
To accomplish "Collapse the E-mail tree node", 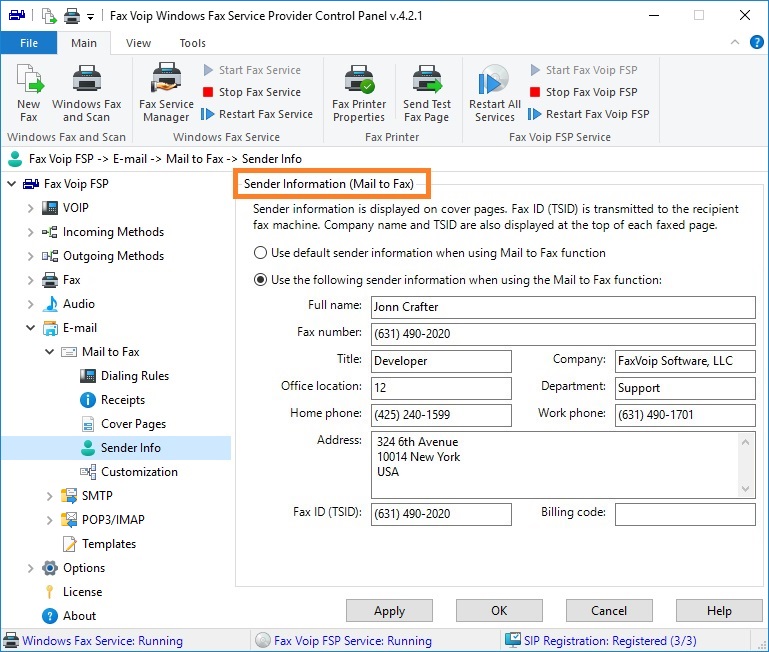I will 30,328.
